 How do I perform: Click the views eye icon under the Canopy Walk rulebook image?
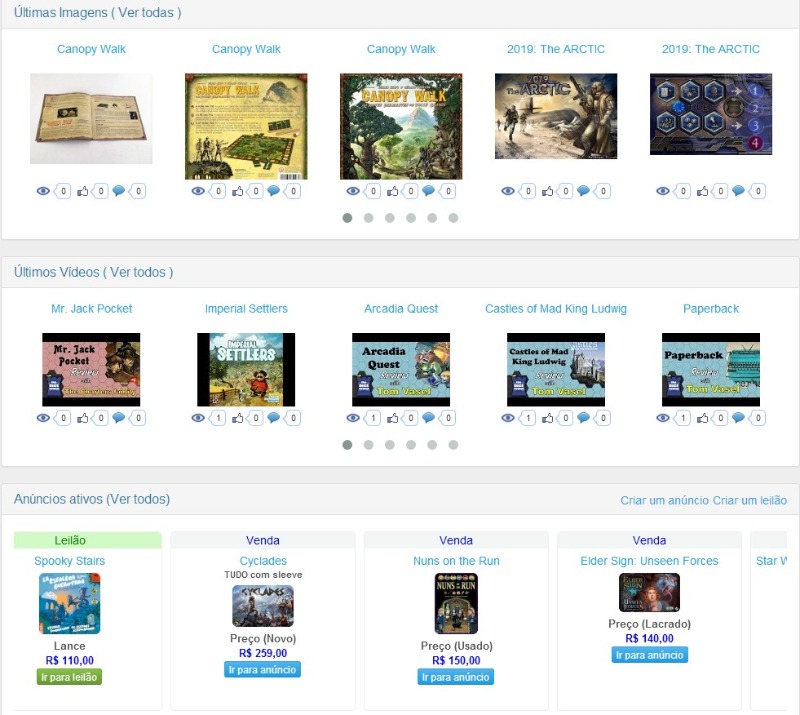43,191
